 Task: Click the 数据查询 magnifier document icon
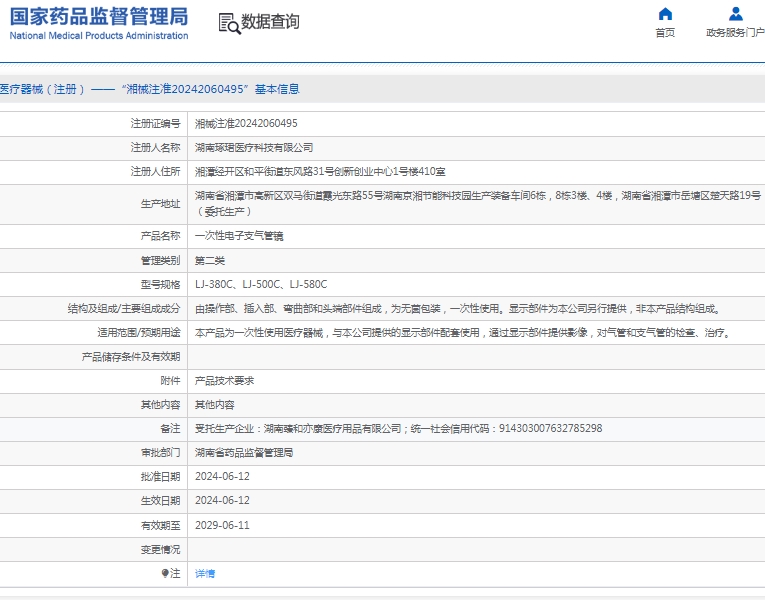tap(229, 23)
